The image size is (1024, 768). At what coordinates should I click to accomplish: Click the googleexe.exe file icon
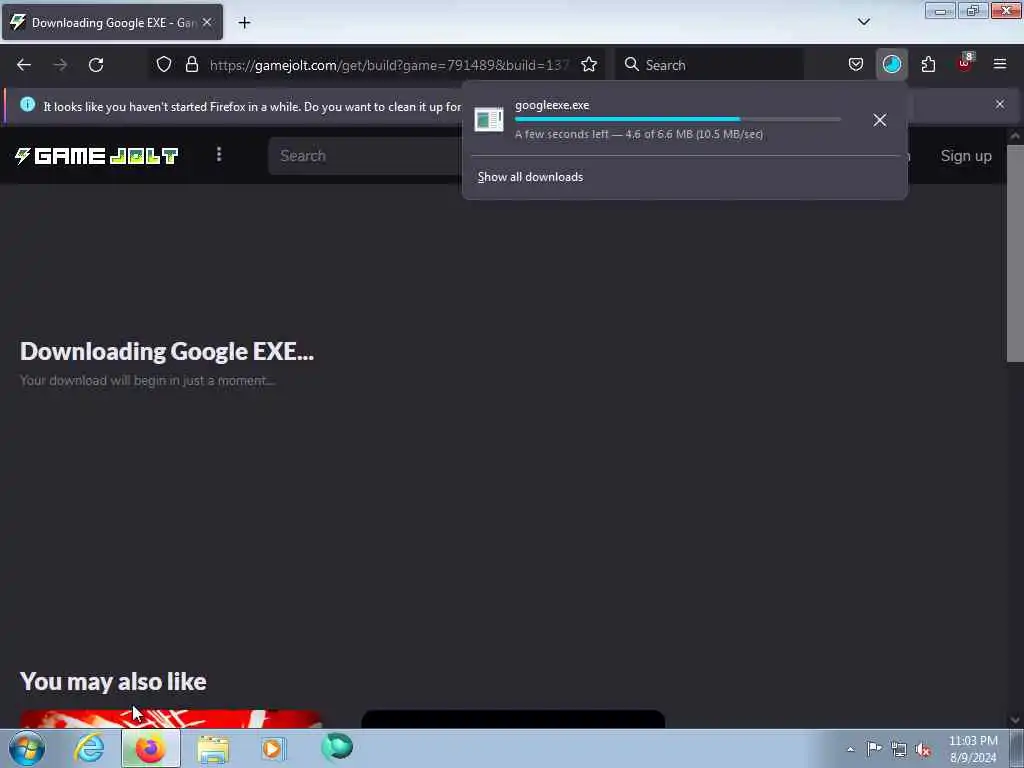488,120
